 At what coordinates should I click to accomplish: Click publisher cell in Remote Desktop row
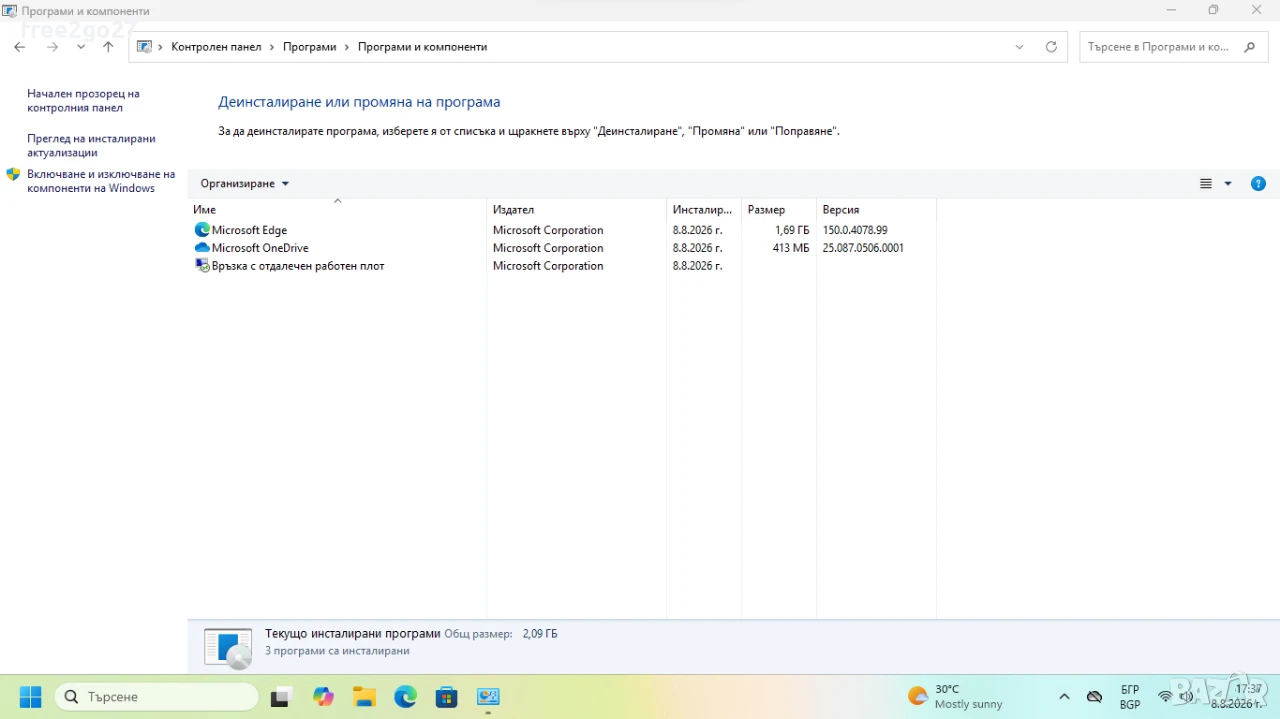pos(548,266)
